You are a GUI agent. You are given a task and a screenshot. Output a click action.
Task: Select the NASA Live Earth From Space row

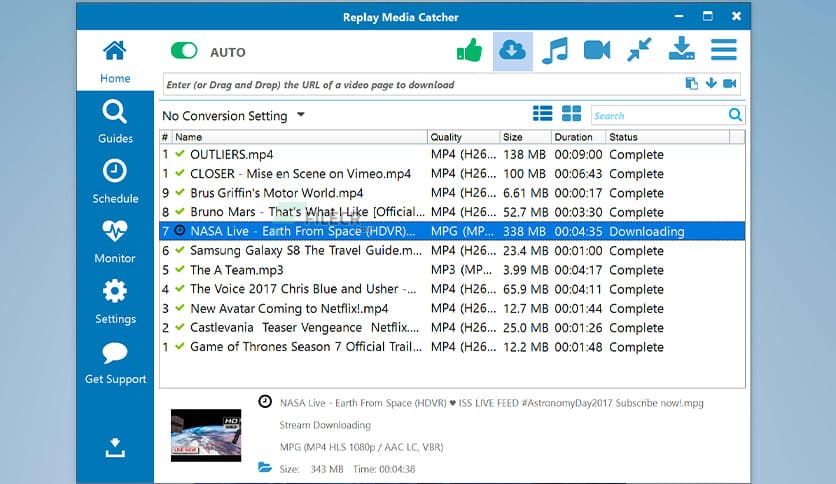point(452,231)
